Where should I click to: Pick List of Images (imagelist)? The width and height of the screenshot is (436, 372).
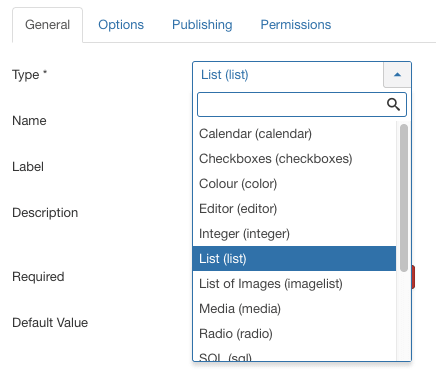click(294, 284)
